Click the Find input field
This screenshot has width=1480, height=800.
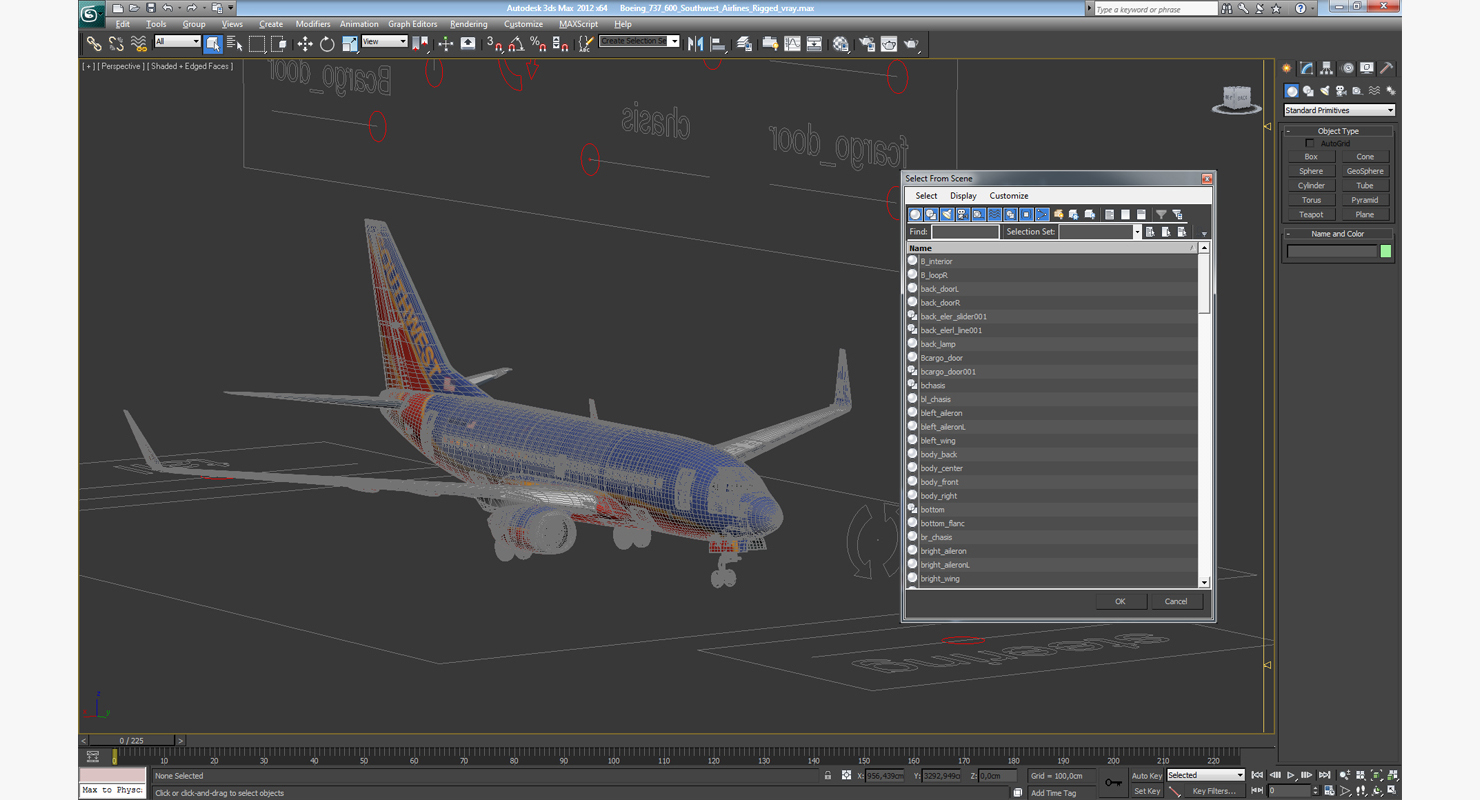pos(965,232)
